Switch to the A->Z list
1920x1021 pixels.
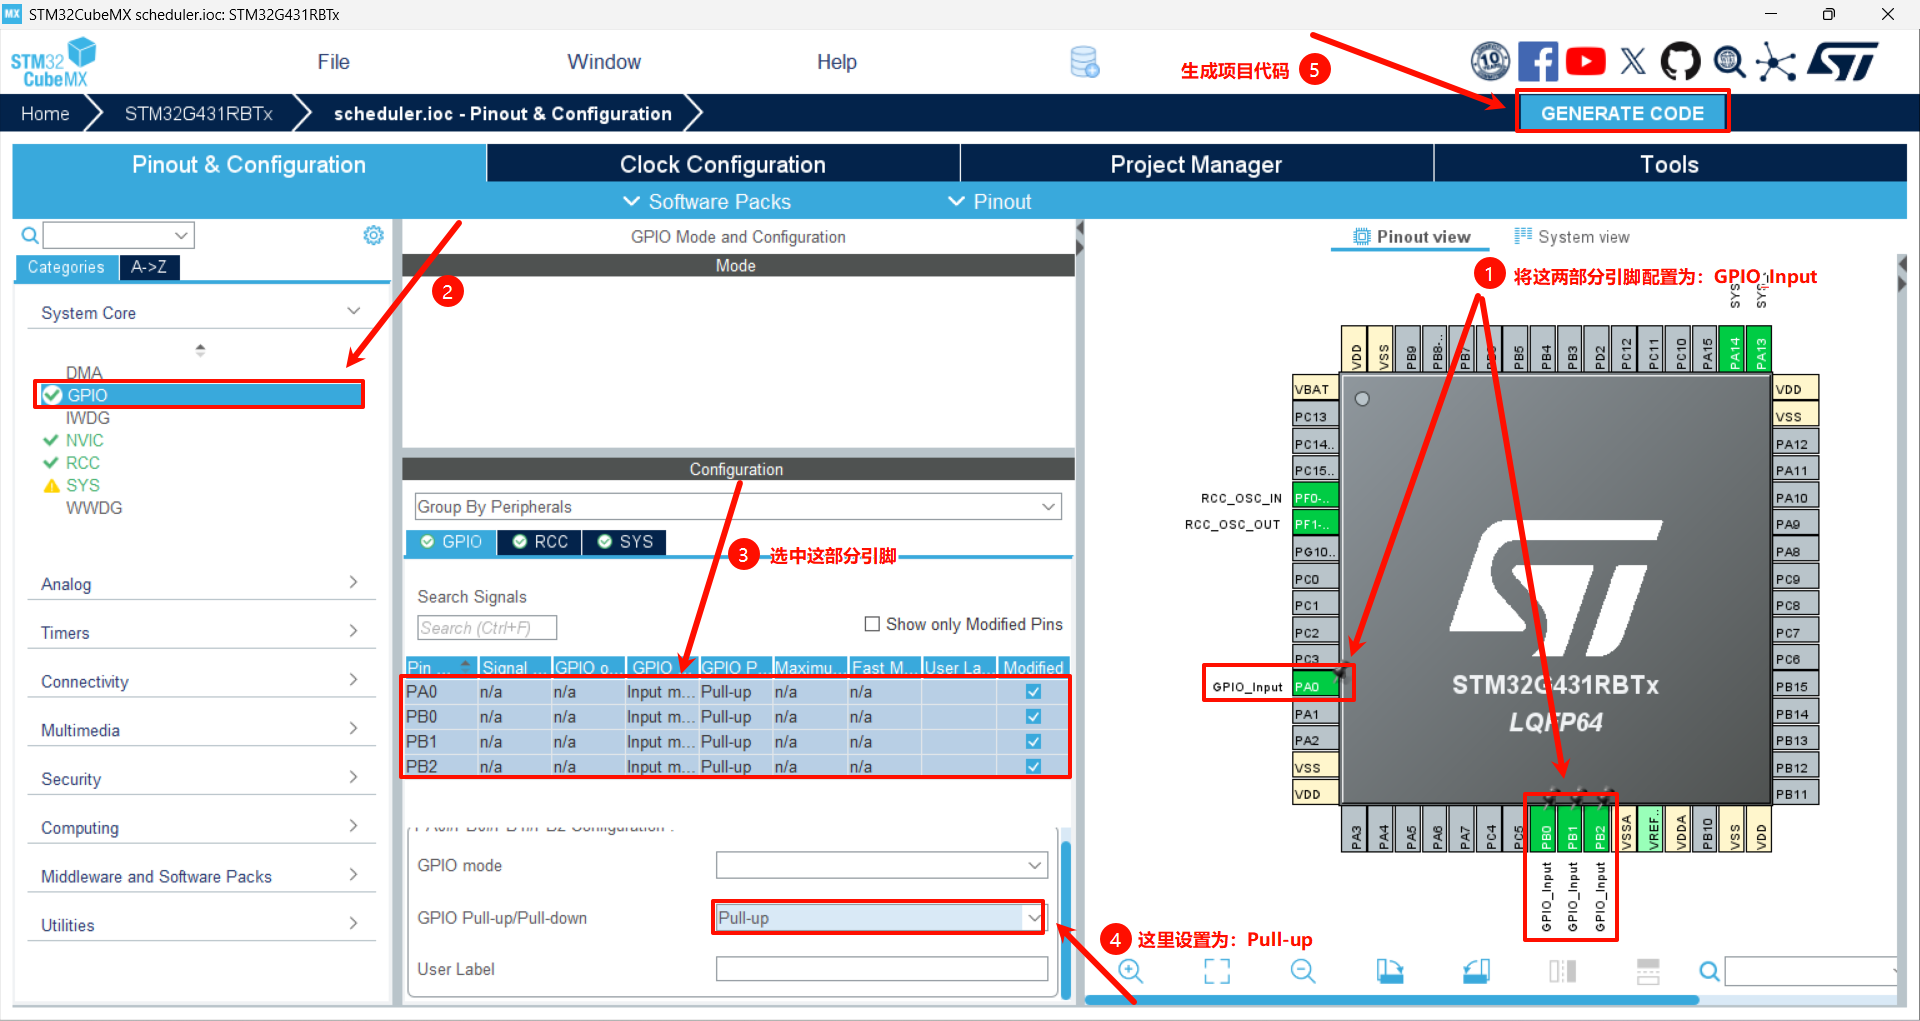[x=149, y=267]
